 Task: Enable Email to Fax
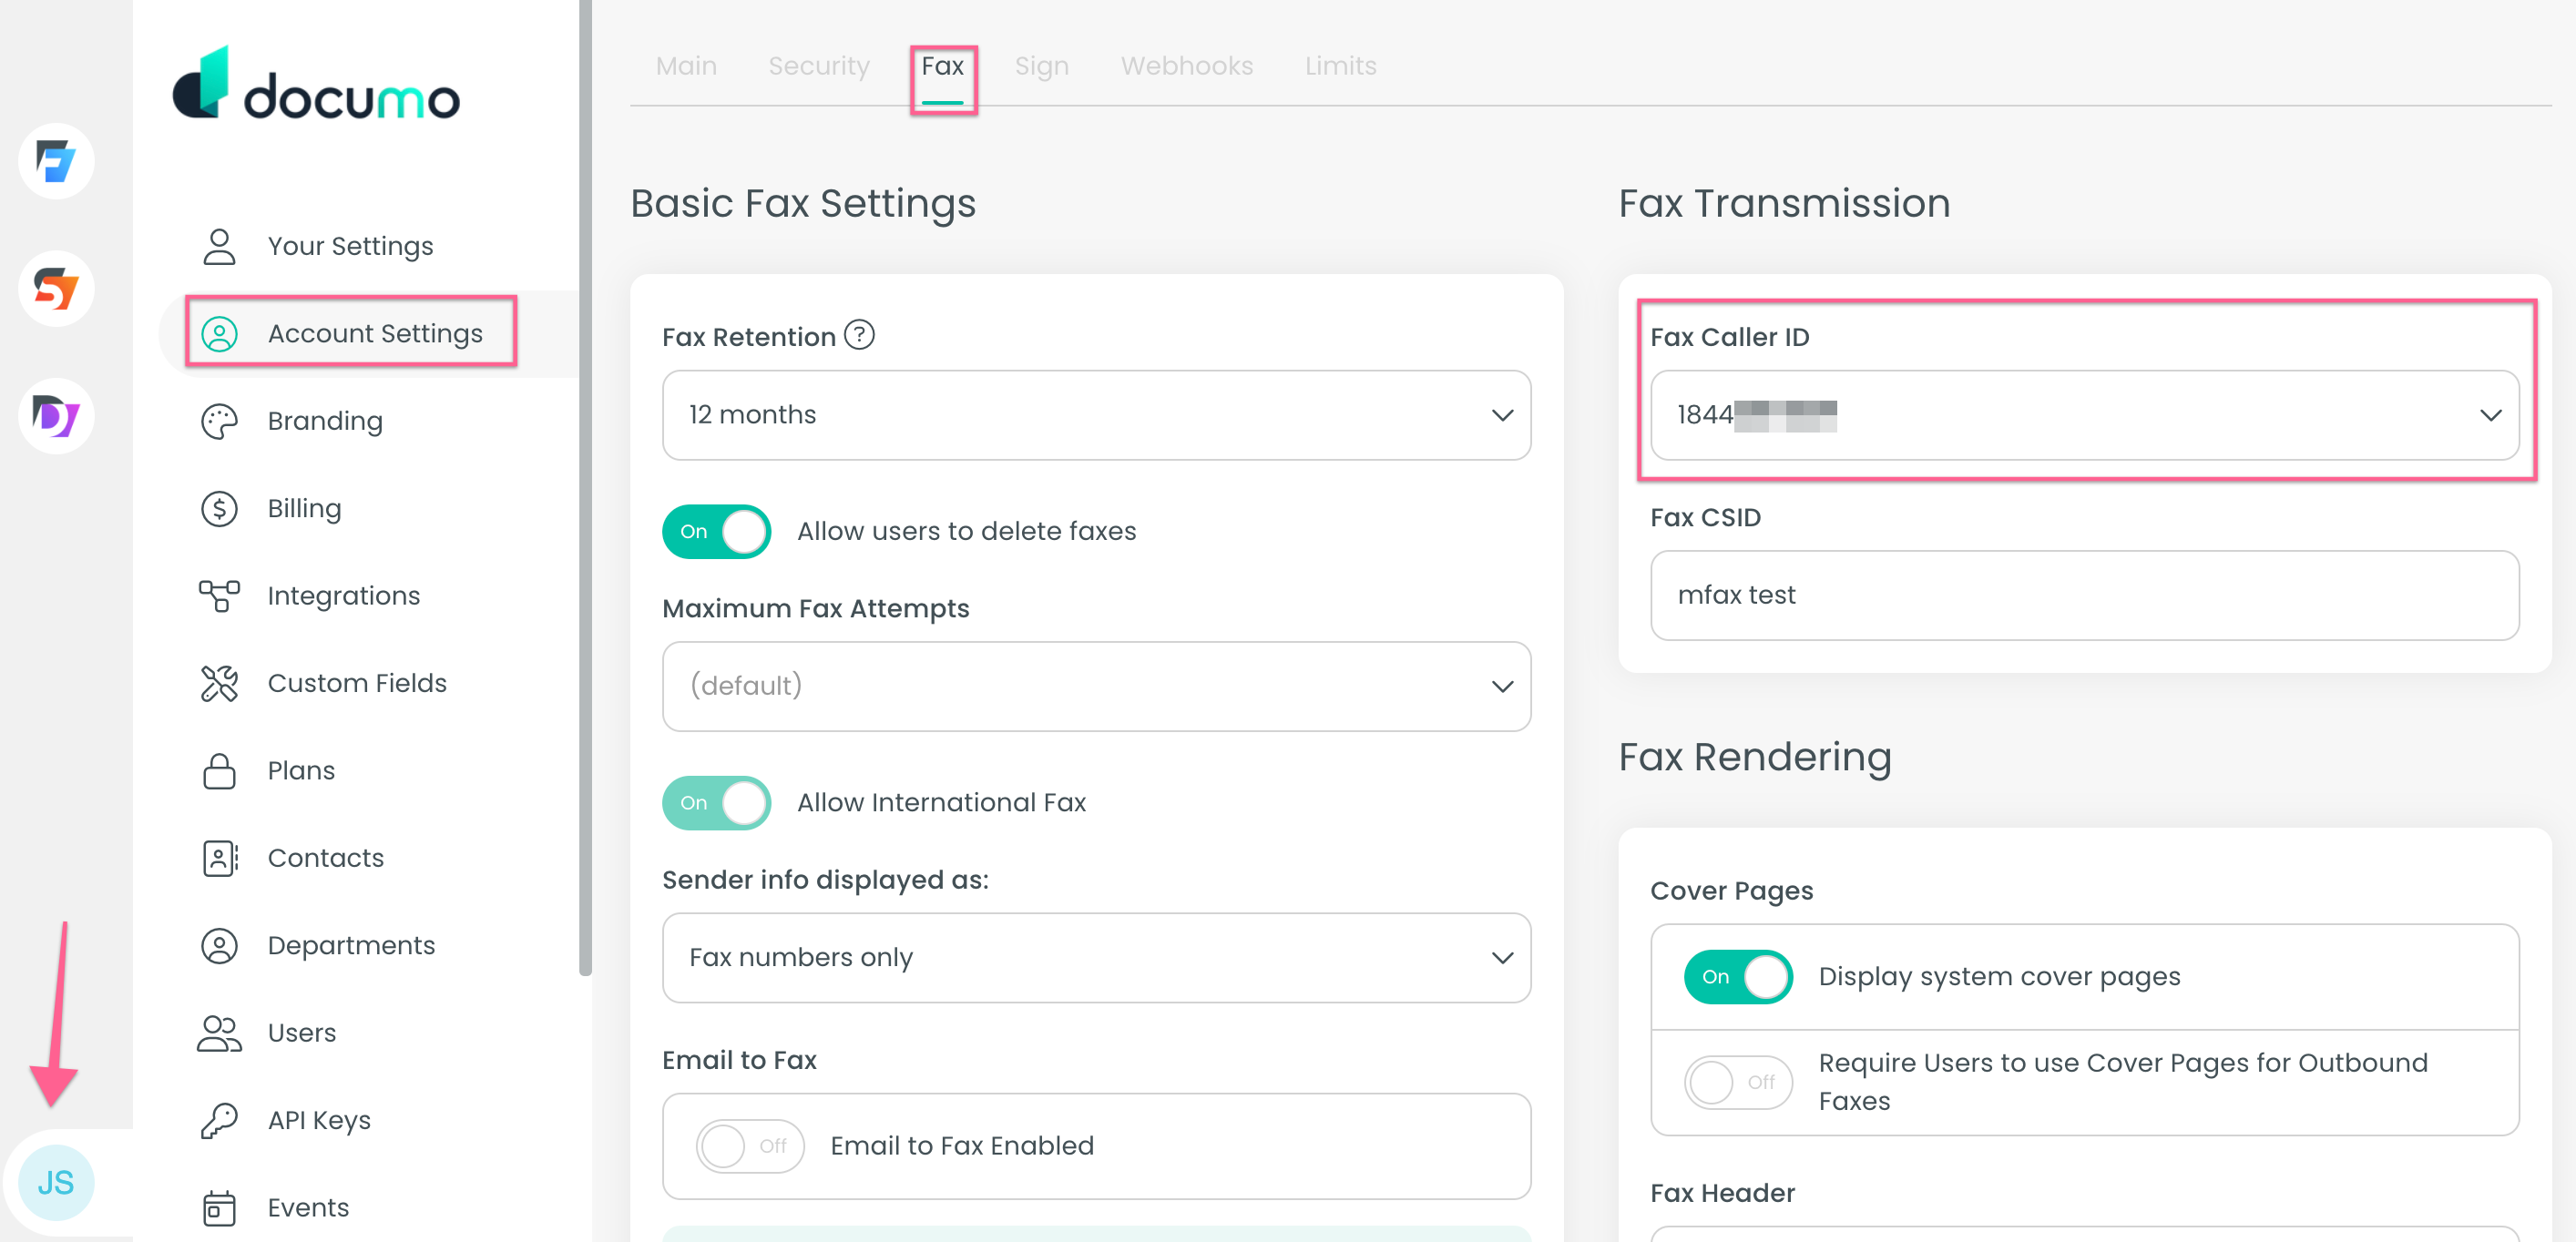click(x=750, y=1146)
